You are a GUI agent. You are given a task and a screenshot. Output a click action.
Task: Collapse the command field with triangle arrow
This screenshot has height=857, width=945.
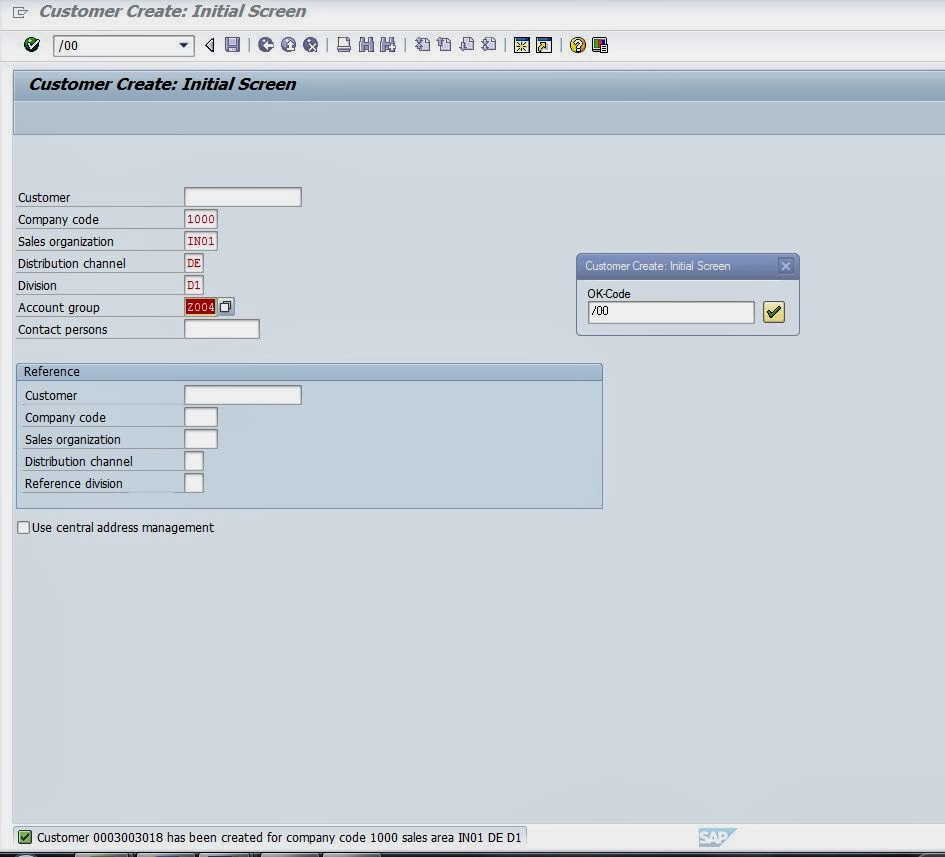[210, 45]
